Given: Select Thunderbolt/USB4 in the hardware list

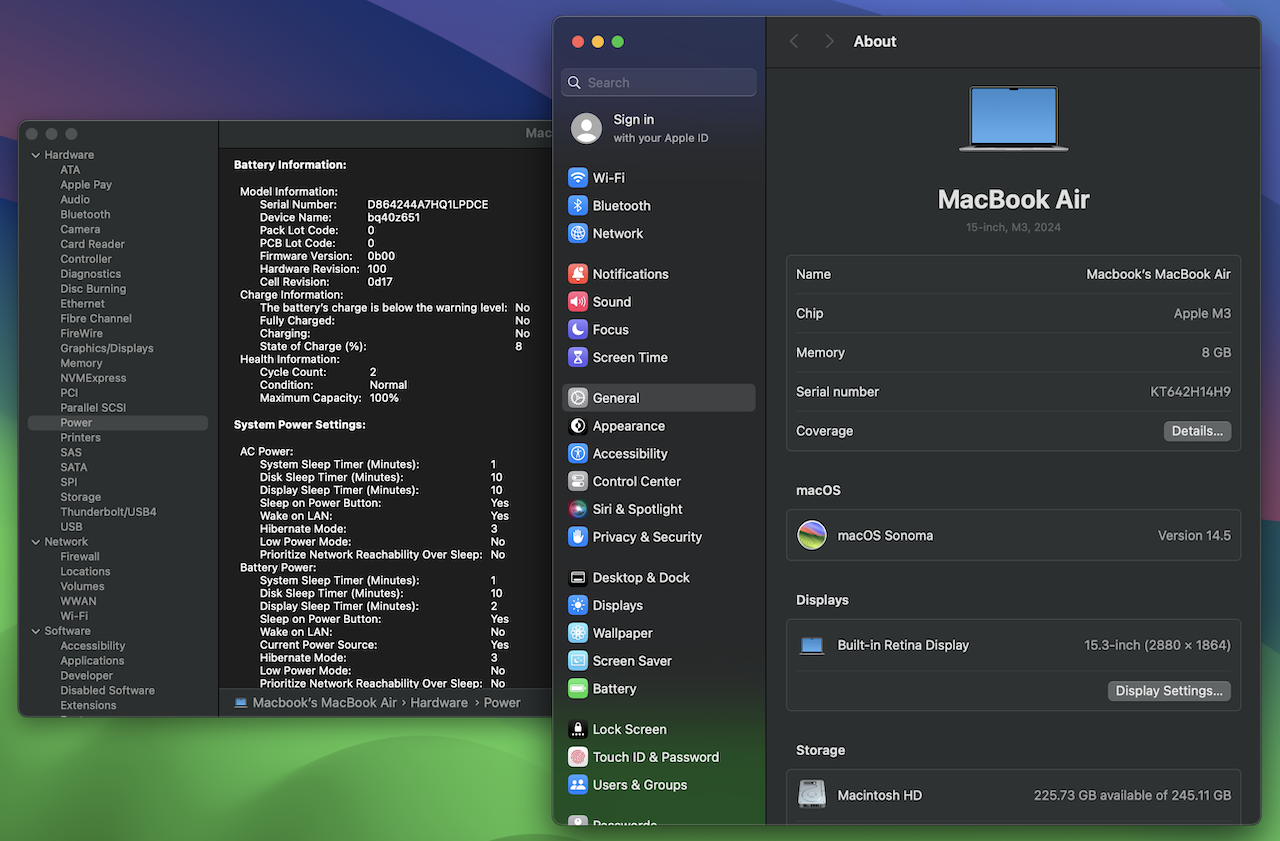Looking at the screenshot, I should coord(108,512).
